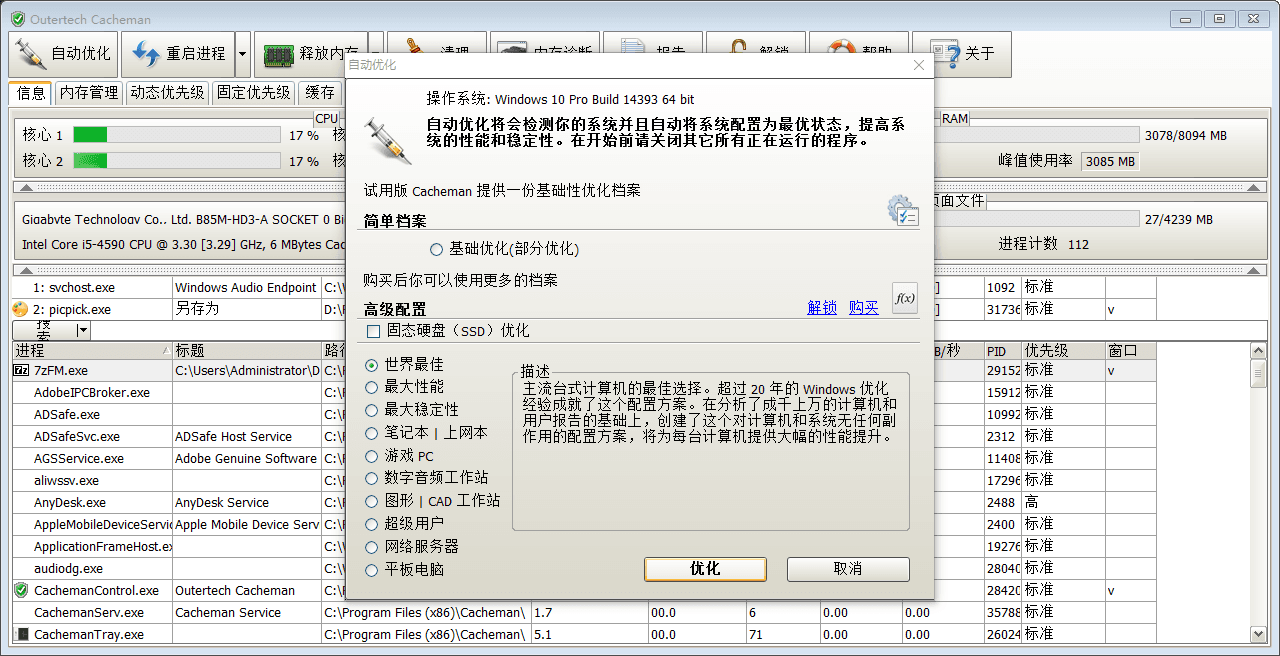Click the 关于 toolbar button
The width and height of the screenshot is (1280, 656).
tap(961, 54)
